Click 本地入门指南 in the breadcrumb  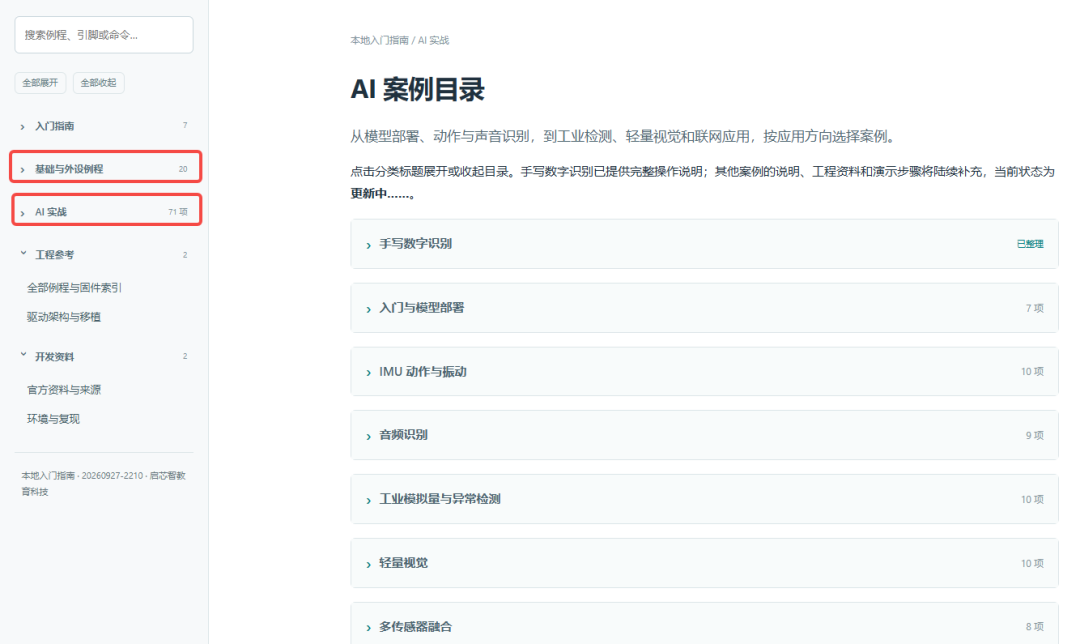click(x=380, y=41)
